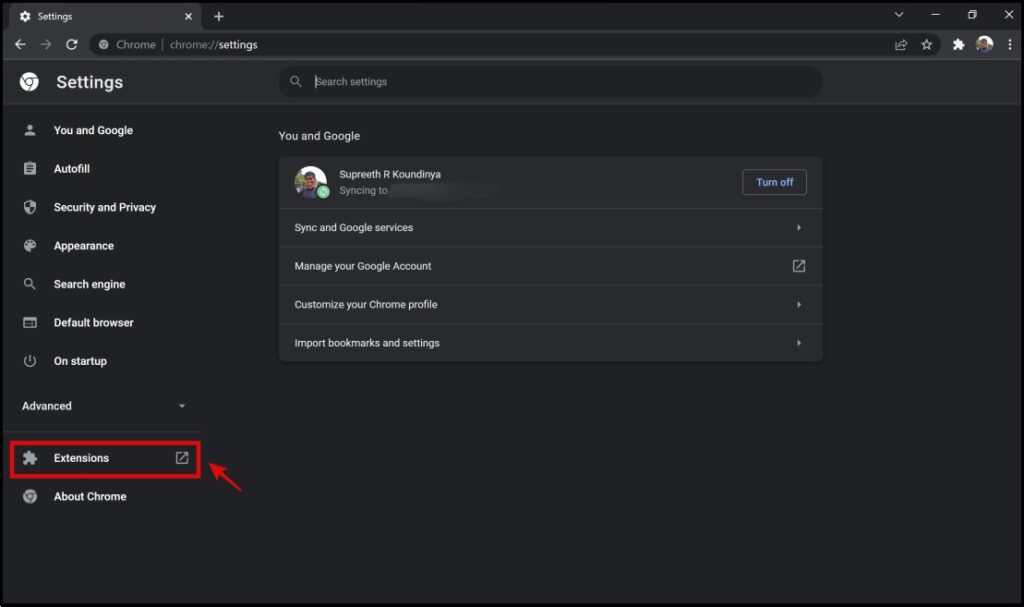The height and width of the screenshot is (607, 1024).
Task: Open Appearance settings
Action: (x=84, y=246)
